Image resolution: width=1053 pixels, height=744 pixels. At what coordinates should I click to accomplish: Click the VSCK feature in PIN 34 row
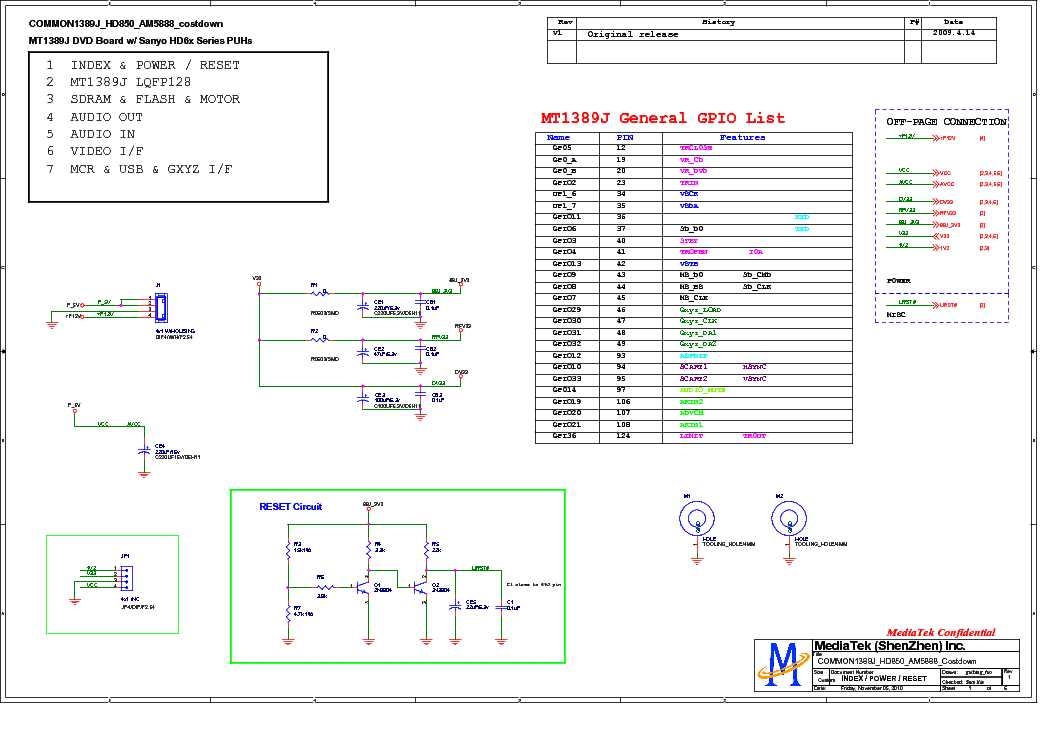pos(689,194)
